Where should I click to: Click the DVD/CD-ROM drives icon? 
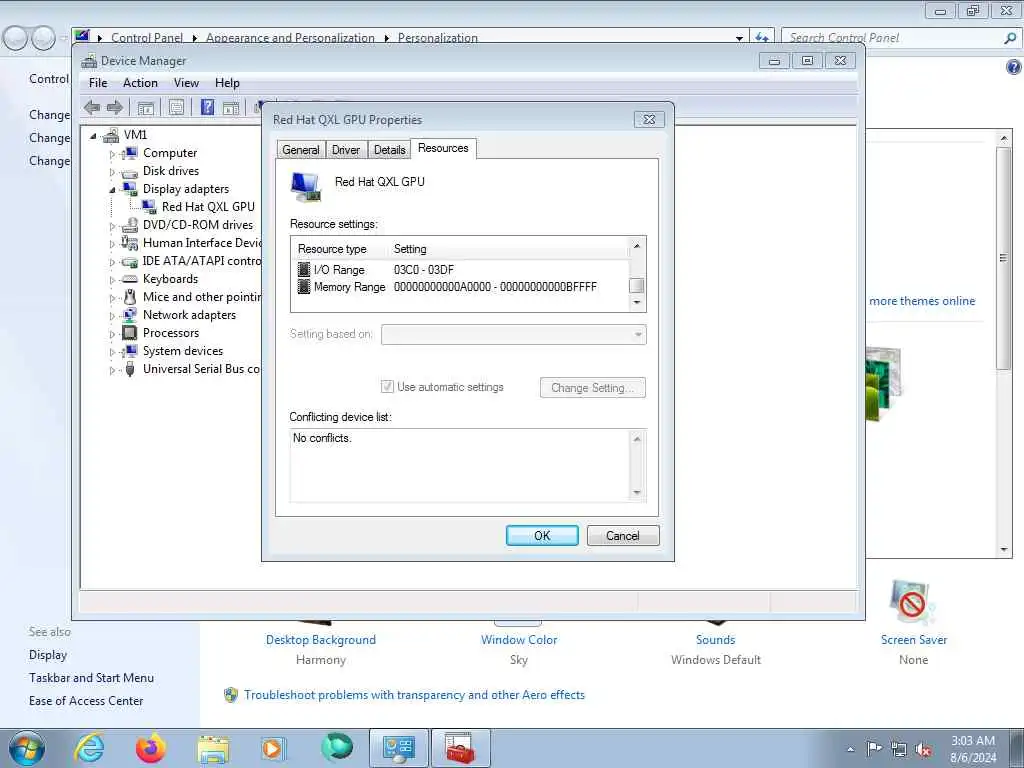pos(130,225)
